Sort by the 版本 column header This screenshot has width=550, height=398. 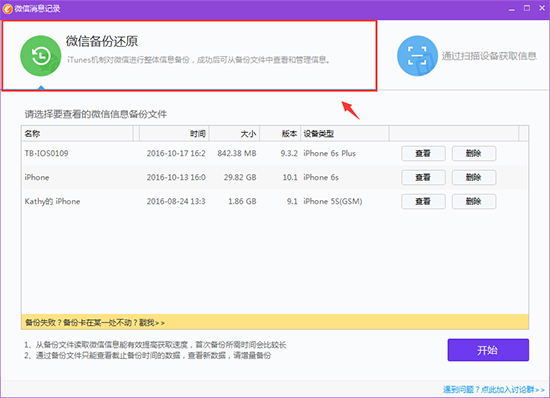pos(280,134)
